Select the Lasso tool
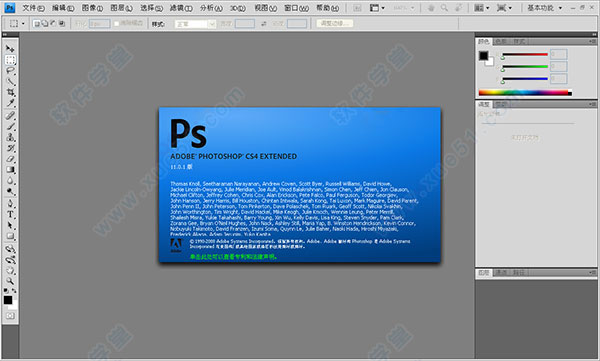 pyautogui.click(x=10, y=71)
